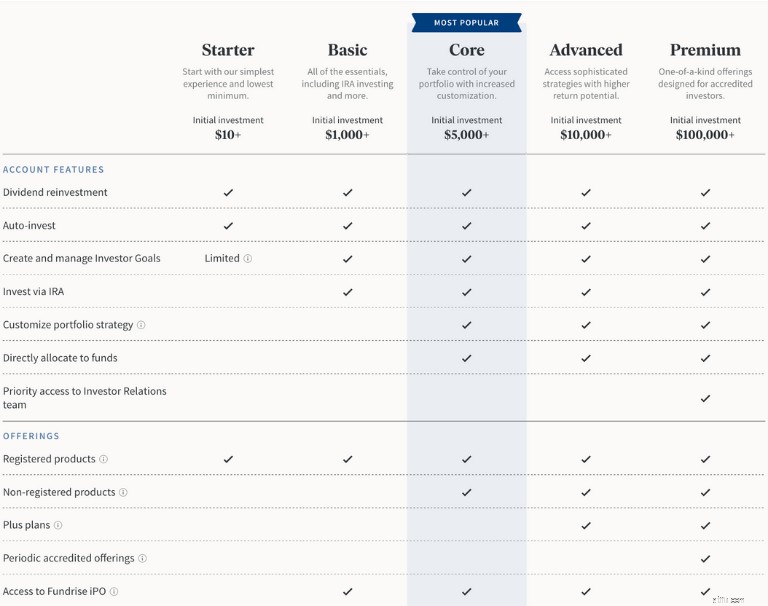Click the Dividend reinvestment row label

tap(55, 192)
